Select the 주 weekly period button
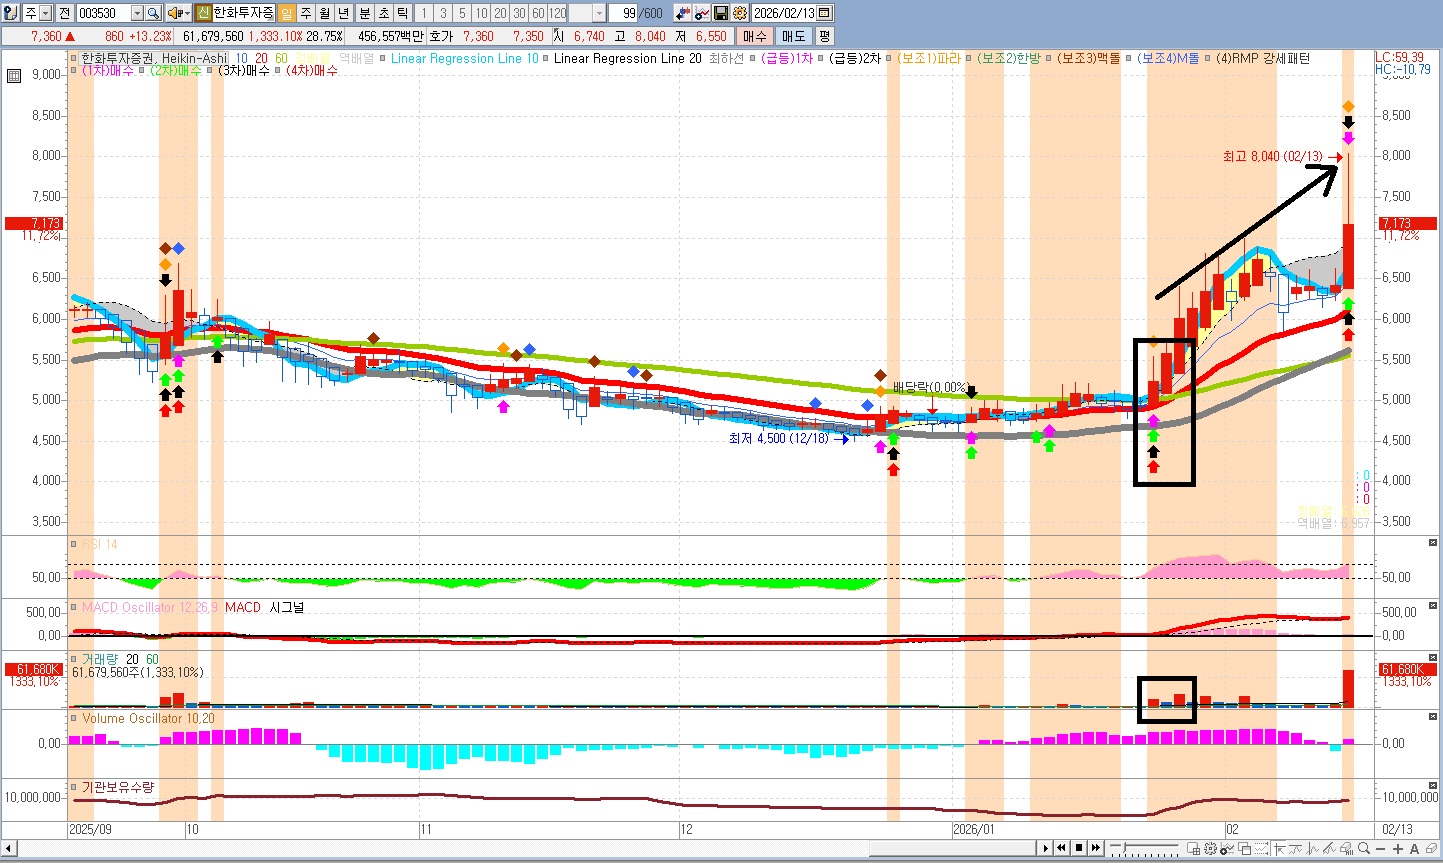The height and width of the screenshot is (863, 1443). click(x=306, y=13)
